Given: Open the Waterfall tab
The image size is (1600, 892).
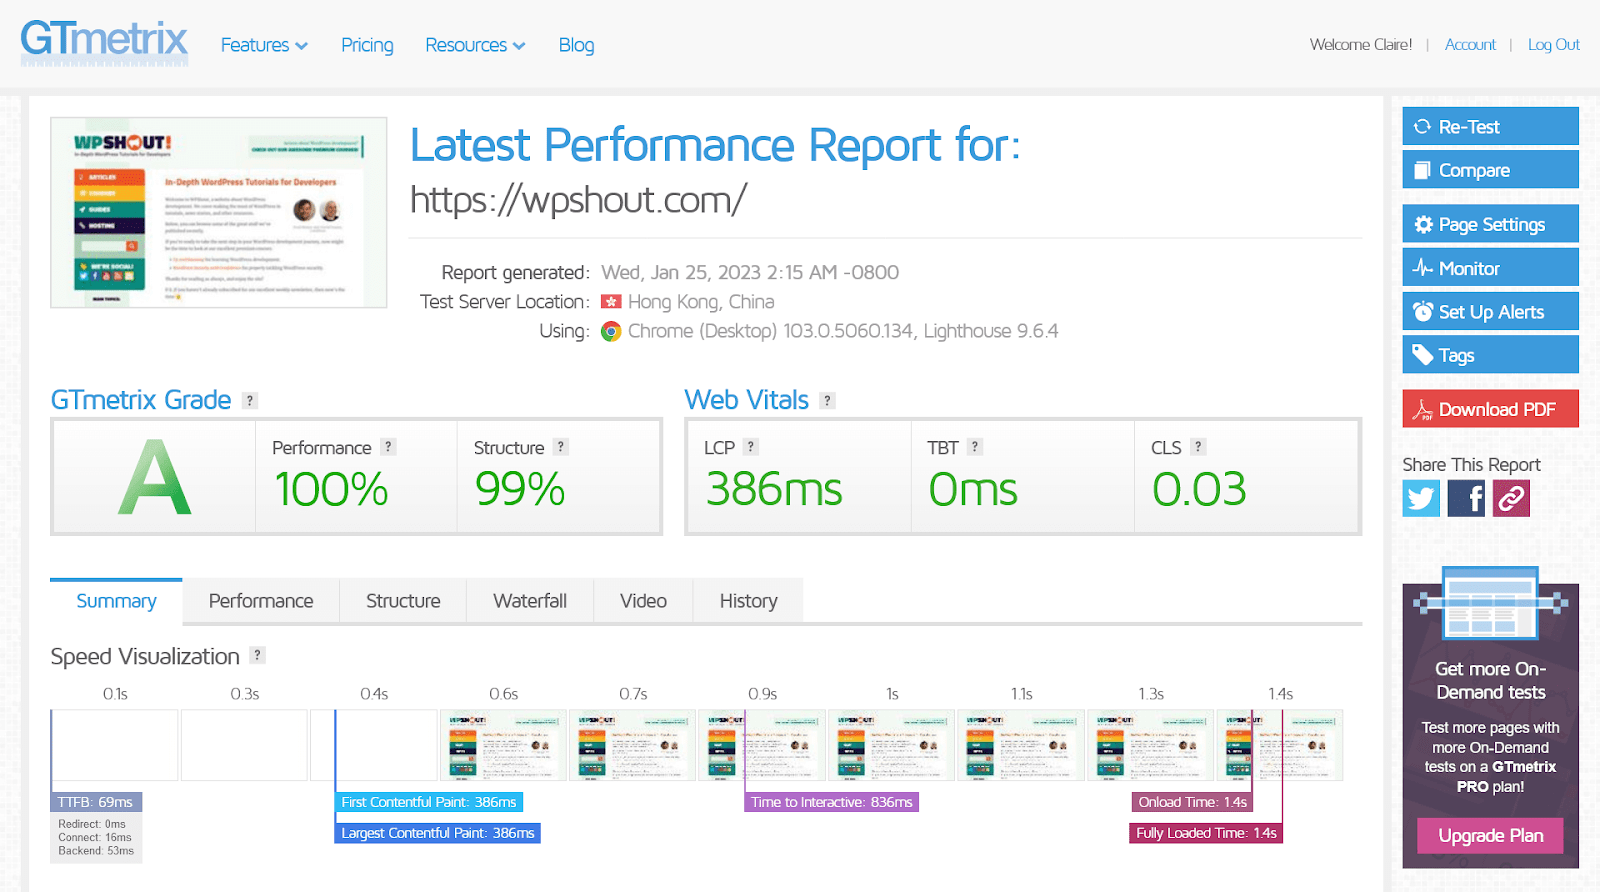Looking at the screenshot, I should point(530,600).
